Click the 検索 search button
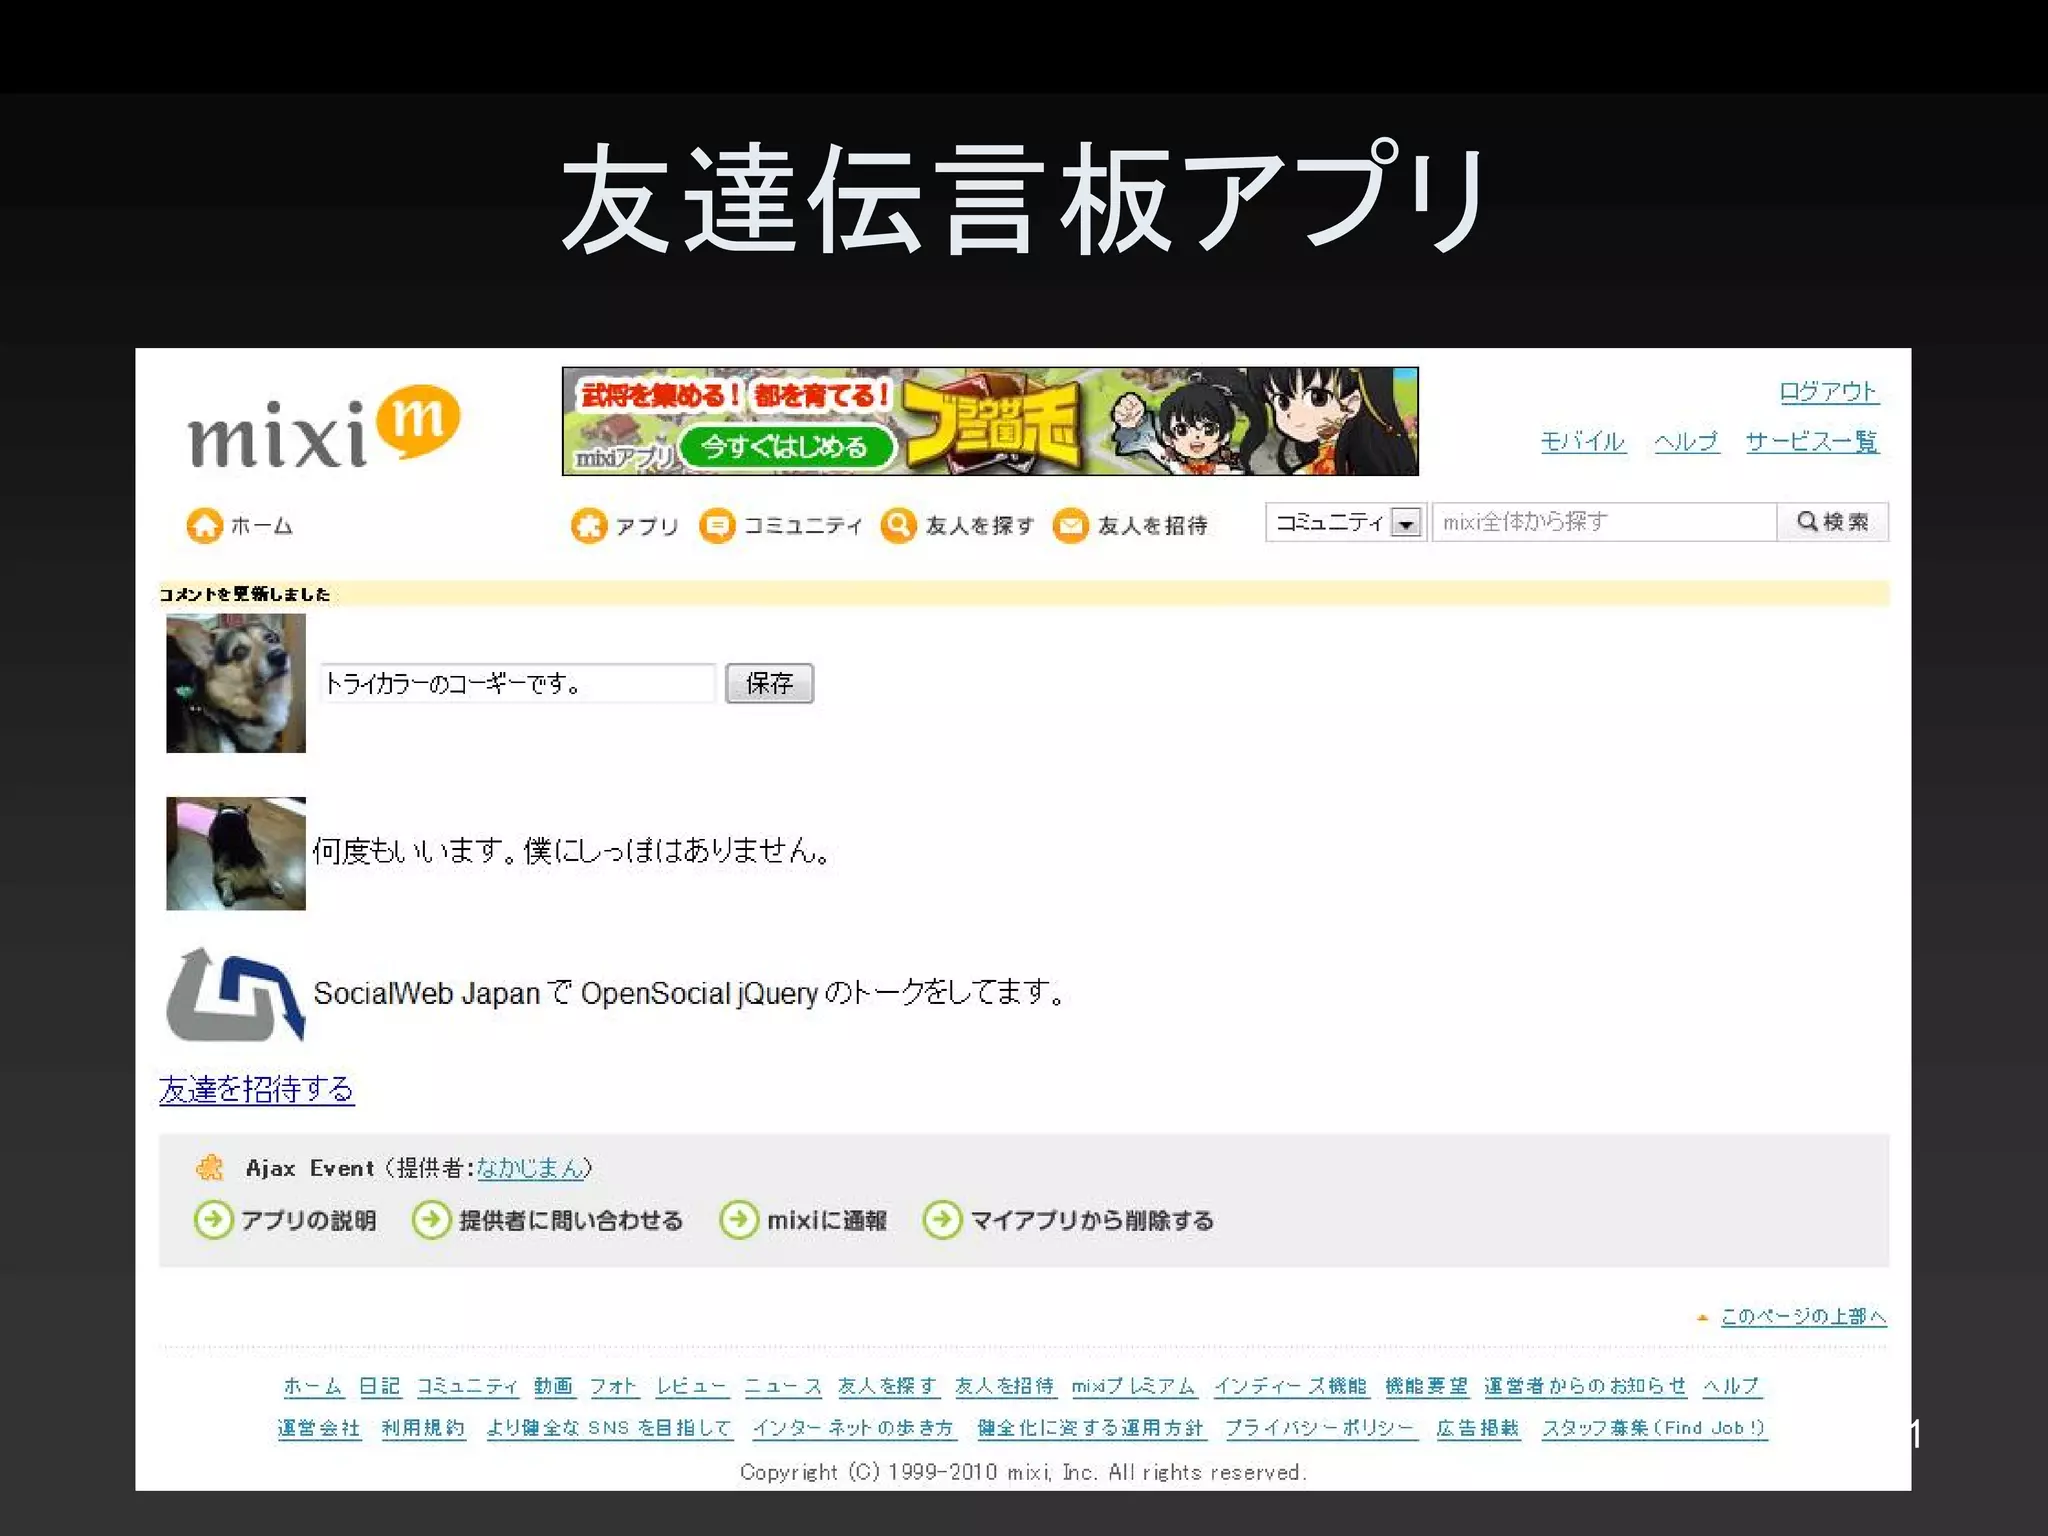This screenshot has height=1536, width=2048. (1833, 522)
